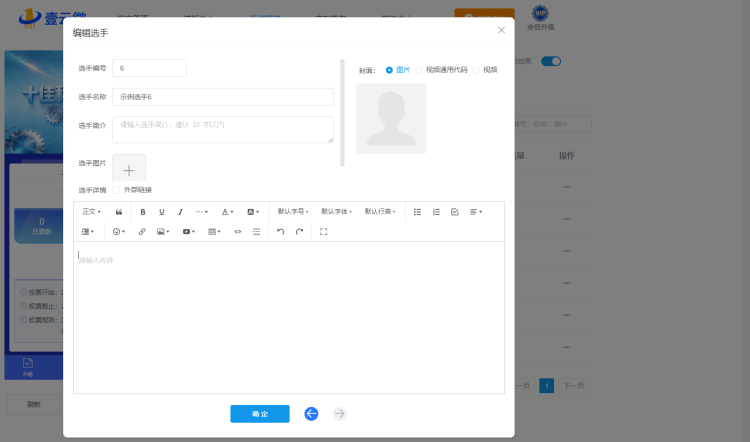This screenshot has width=750, height=442.
Task: Go to previous contestant with blue arrow
Action: coord(311,414)
